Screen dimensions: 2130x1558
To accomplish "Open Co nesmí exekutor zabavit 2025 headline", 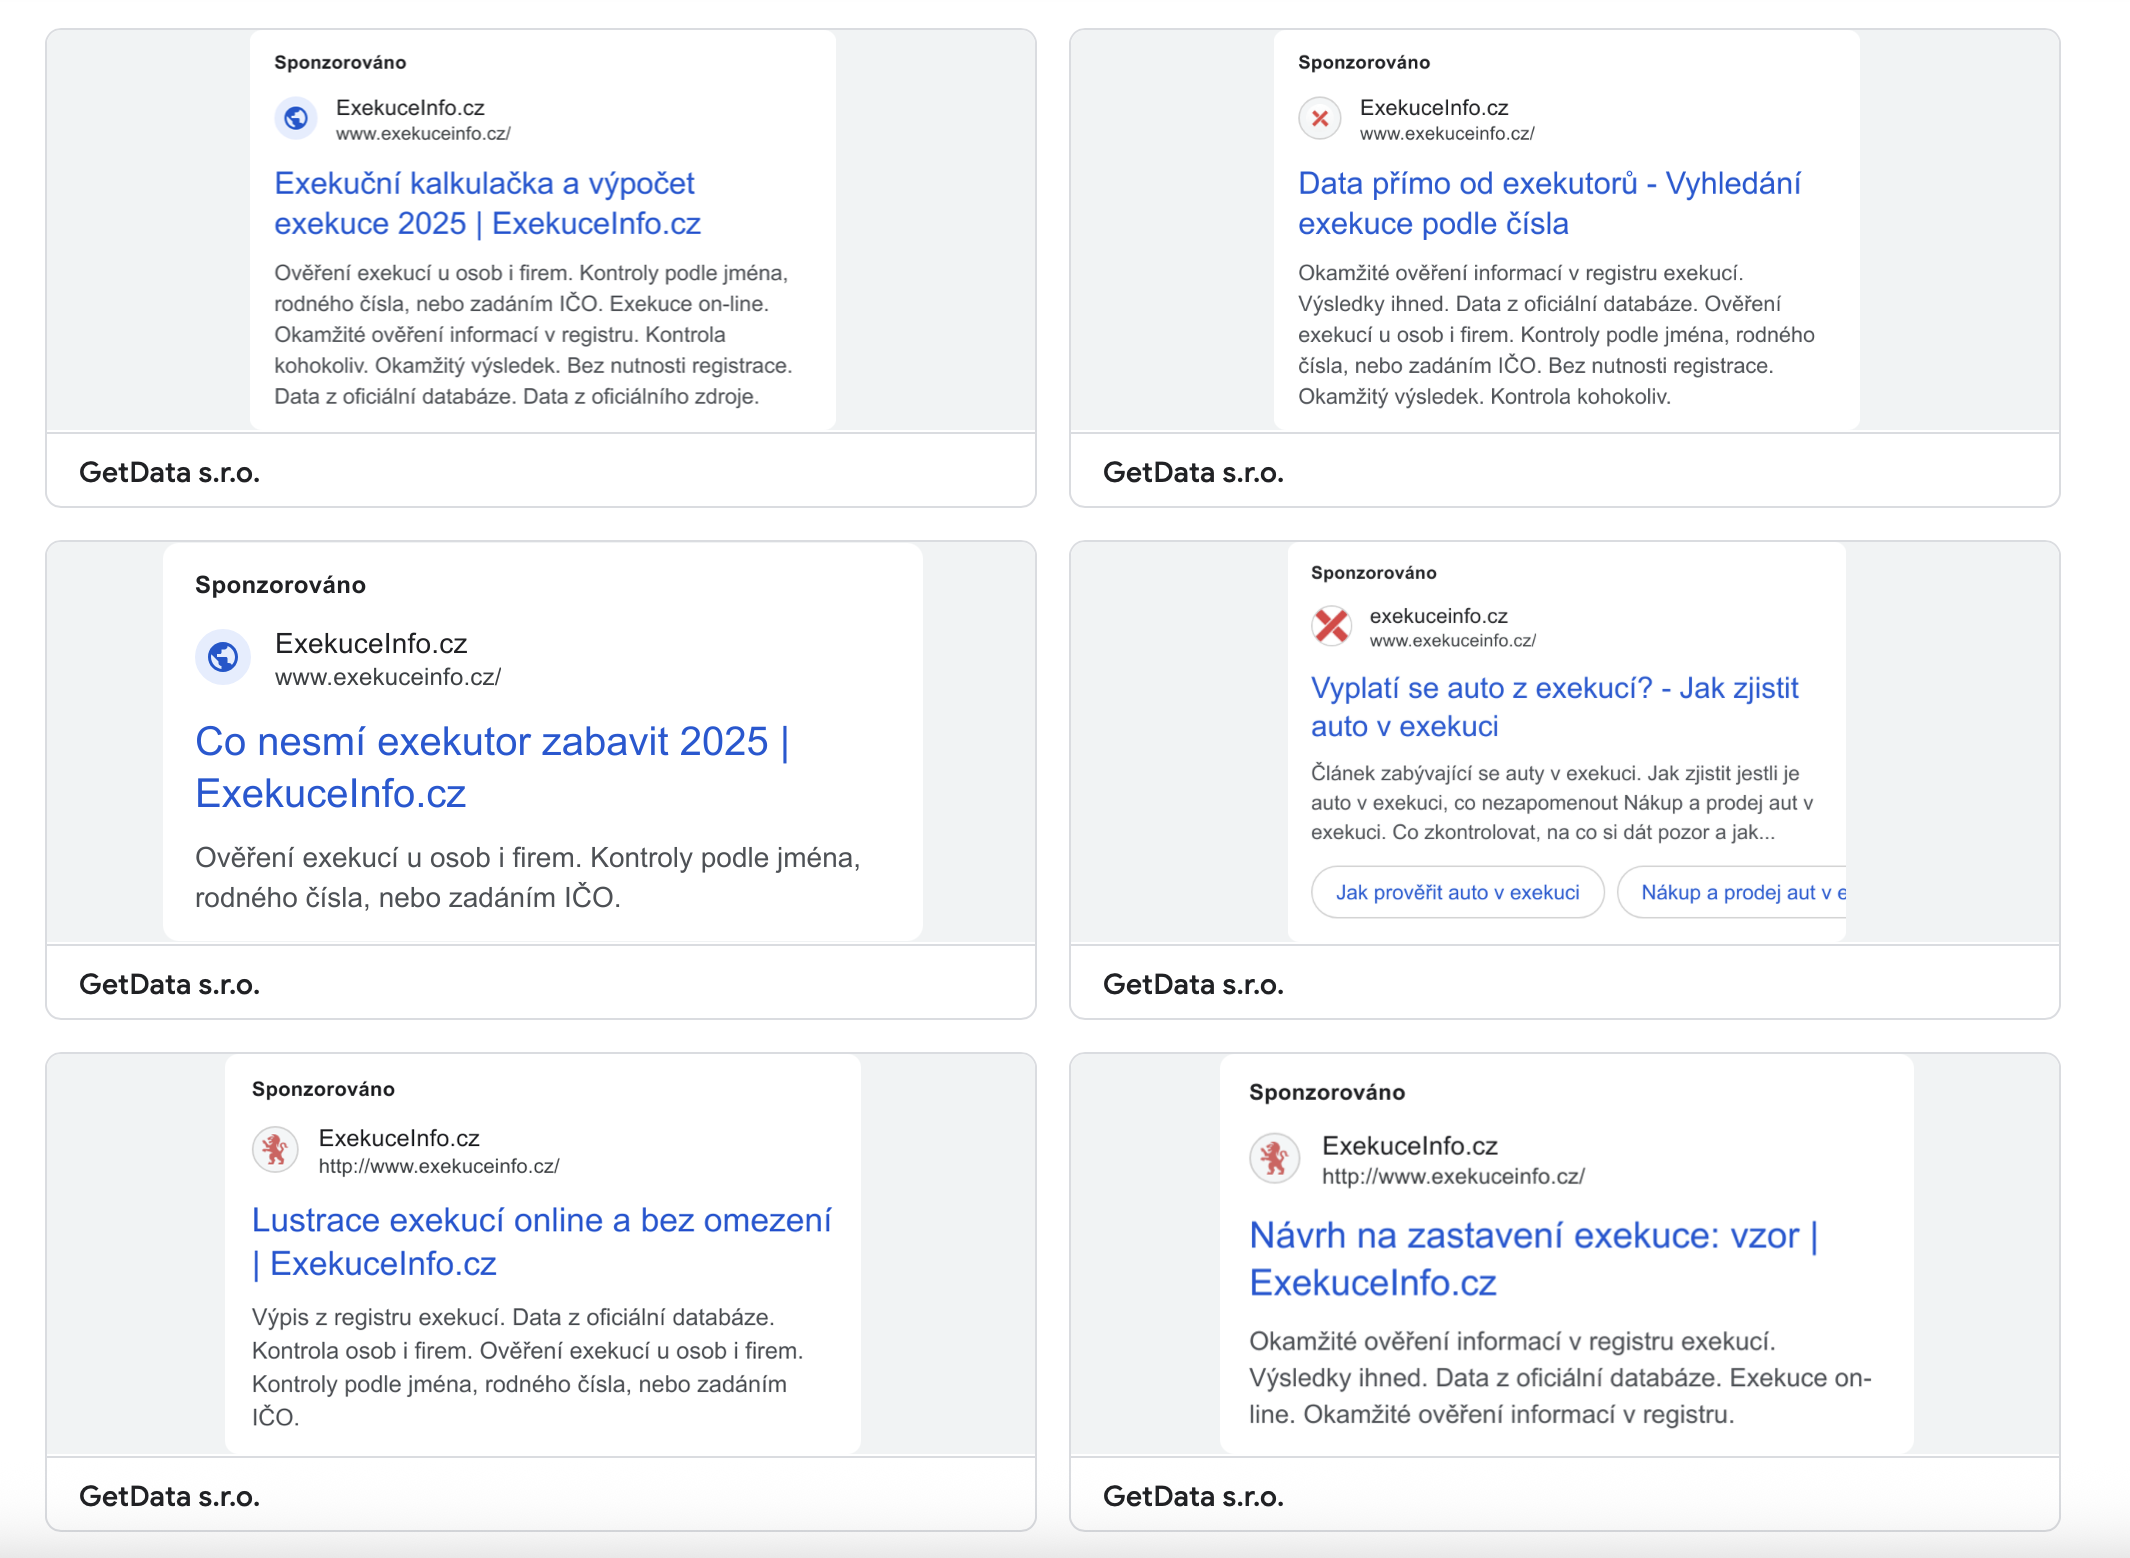I will point(492,767).
